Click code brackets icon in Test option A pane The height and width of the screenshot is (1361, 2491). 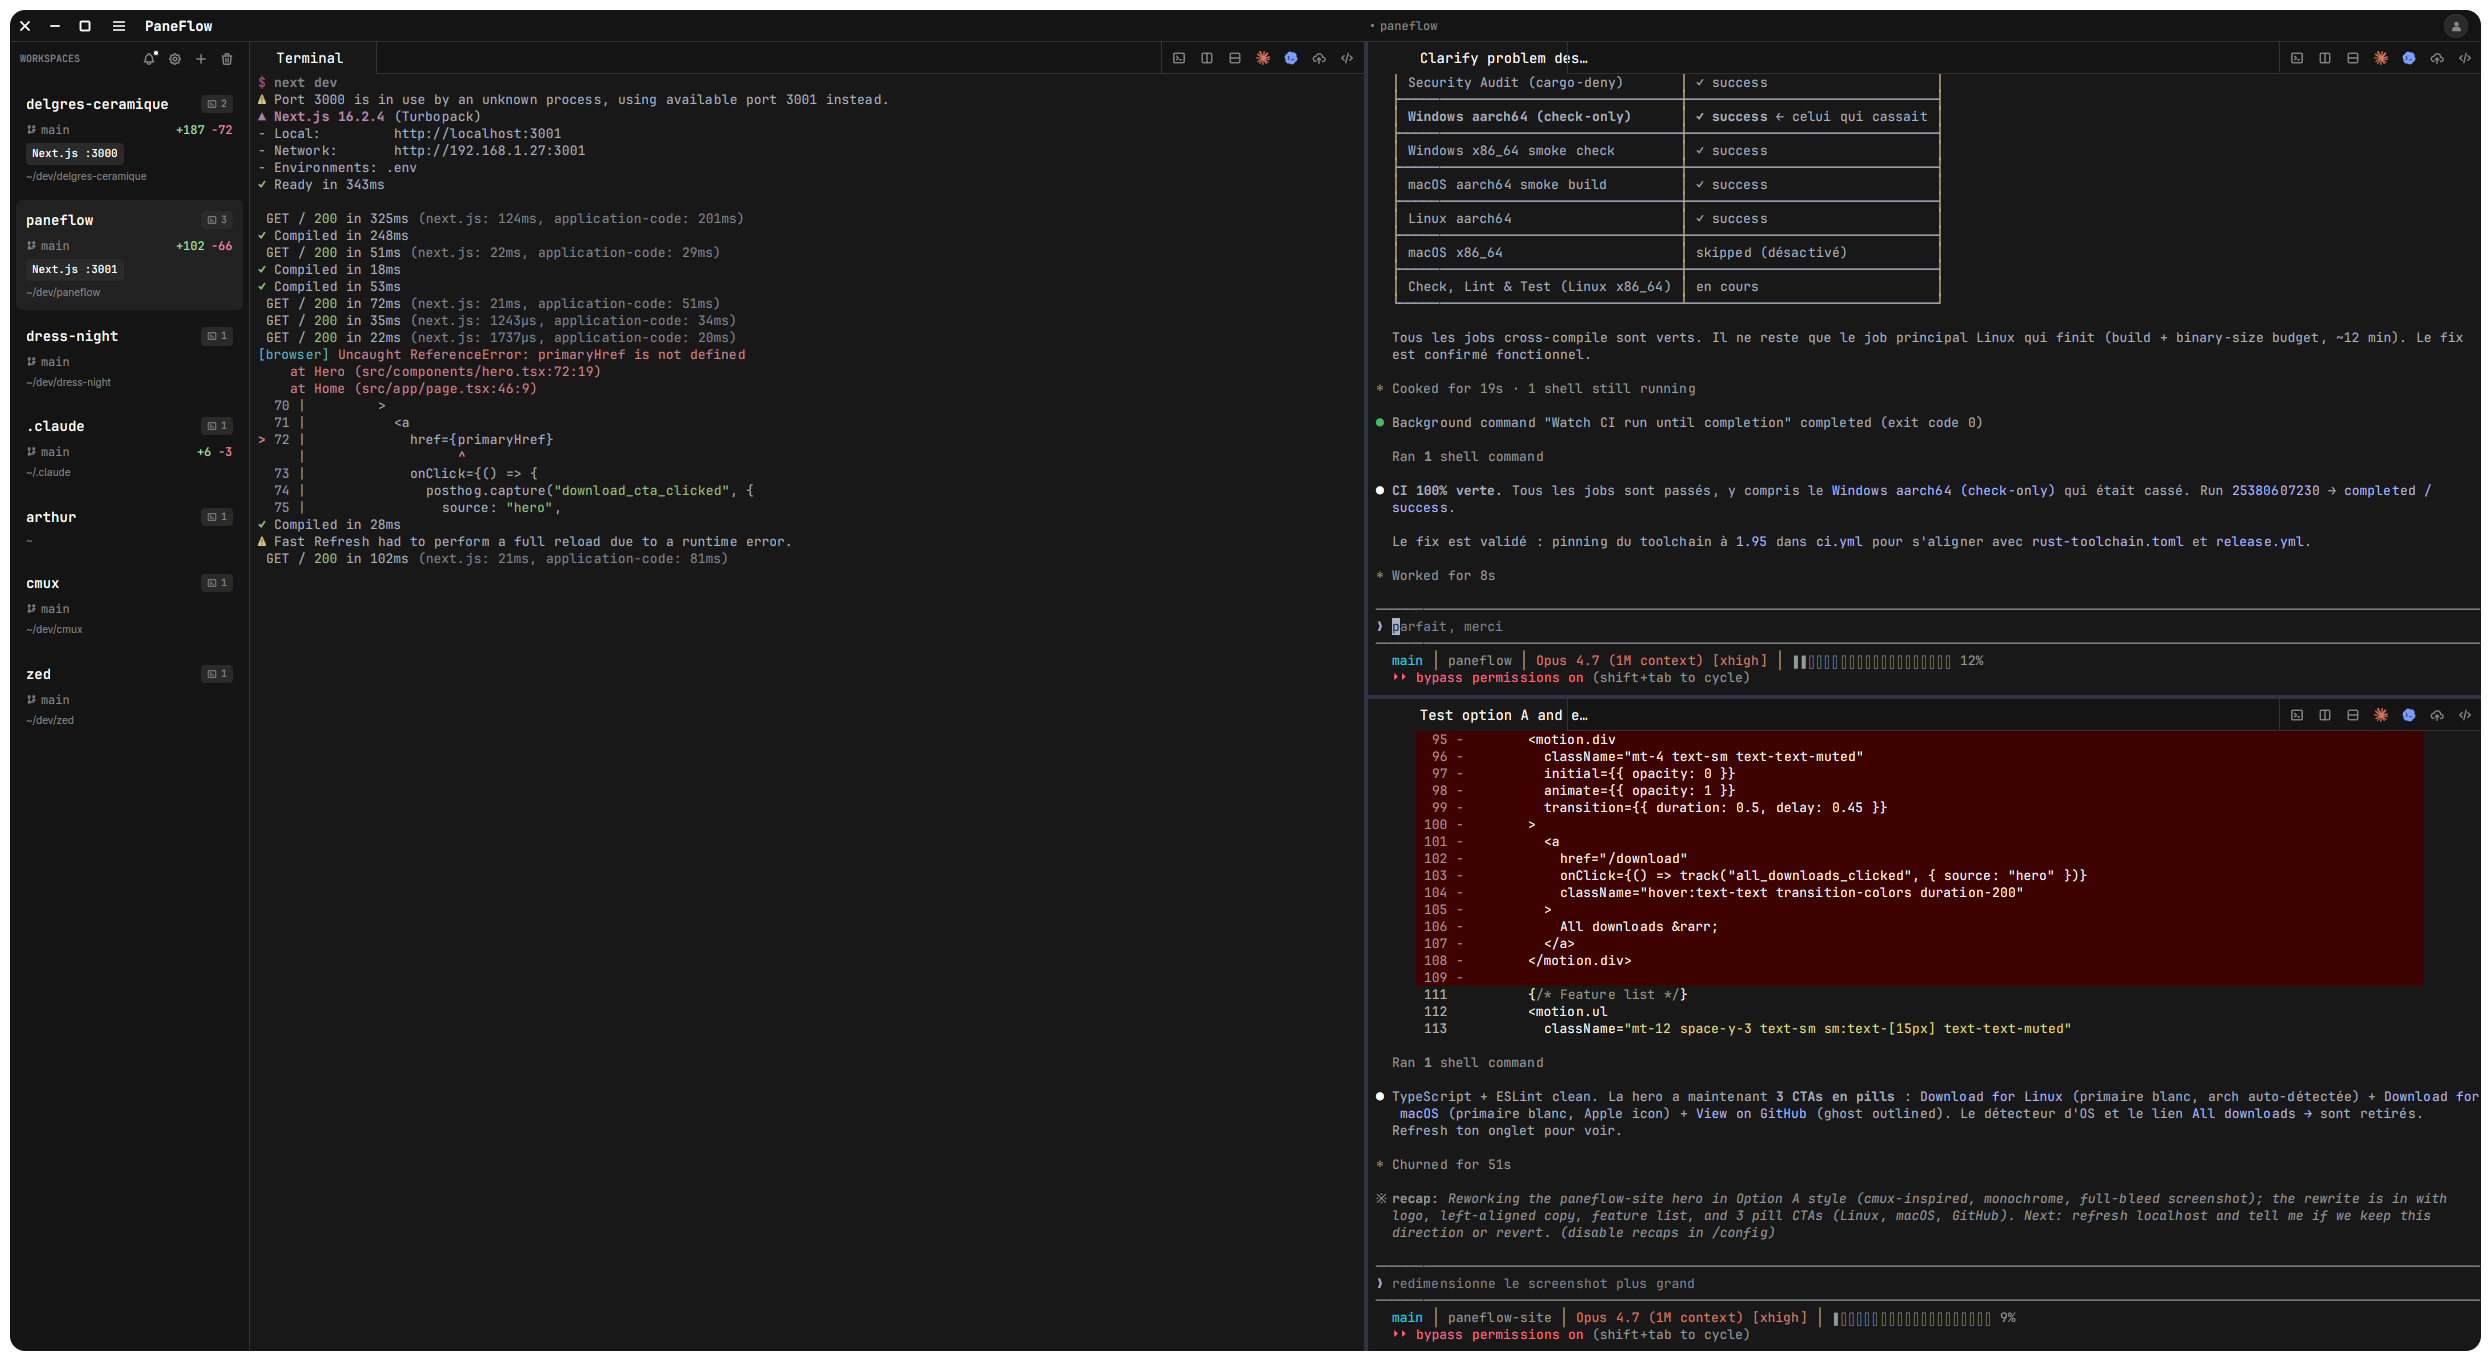coord(2465,715)
